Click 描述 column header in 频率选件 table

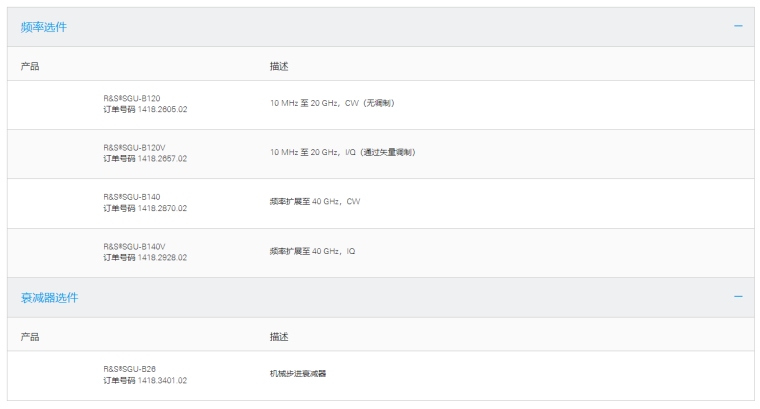coord(279,66)
